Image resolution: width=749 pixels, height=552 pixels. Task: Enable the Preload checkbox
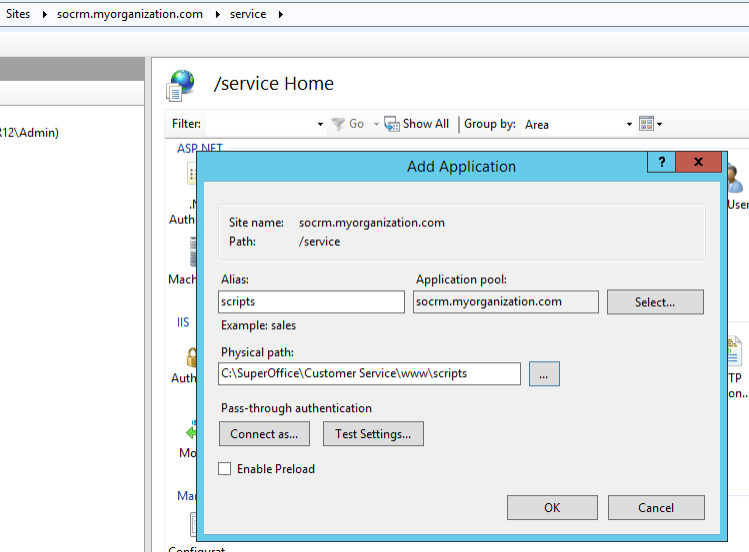point(225,469)
